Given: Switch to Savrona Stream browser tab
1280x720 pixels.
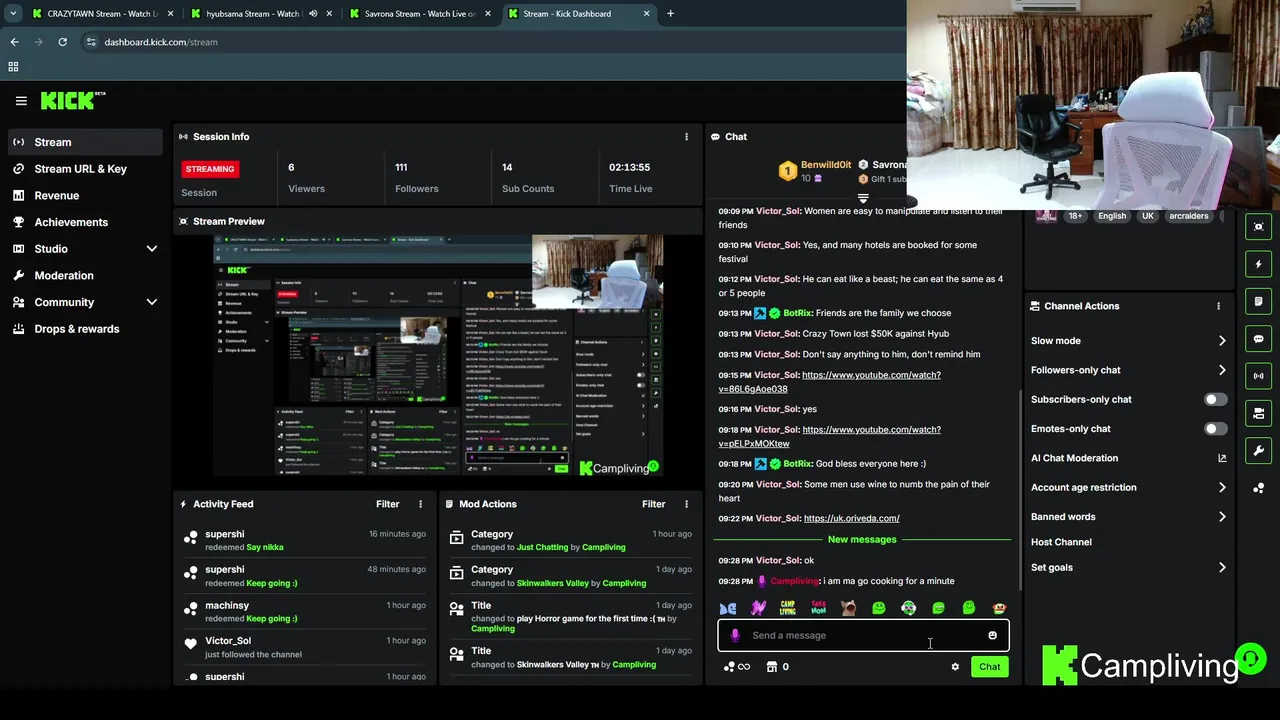Looking at the screenshot, I should (420, 14).
